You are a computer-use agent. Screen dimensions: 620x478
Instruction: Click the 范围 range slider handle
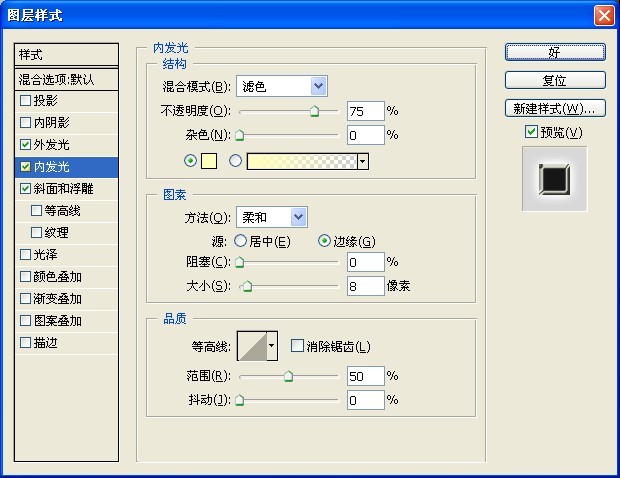289,376
